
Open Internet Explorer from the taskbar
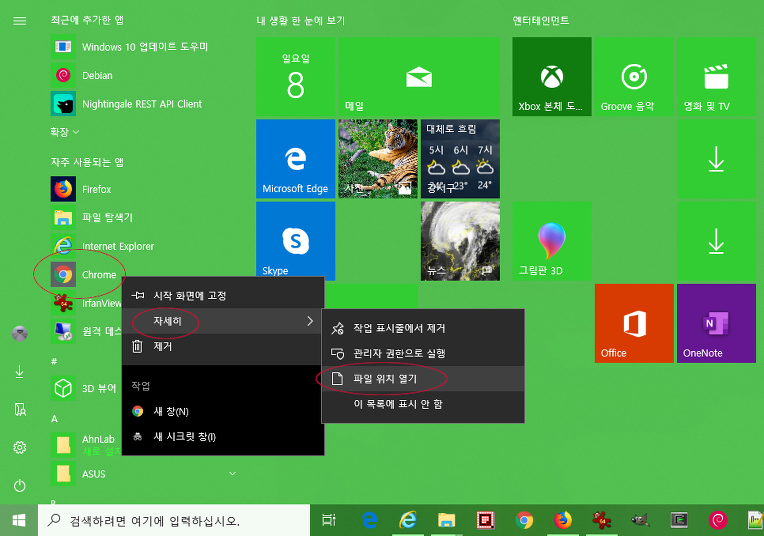[408, 520]
